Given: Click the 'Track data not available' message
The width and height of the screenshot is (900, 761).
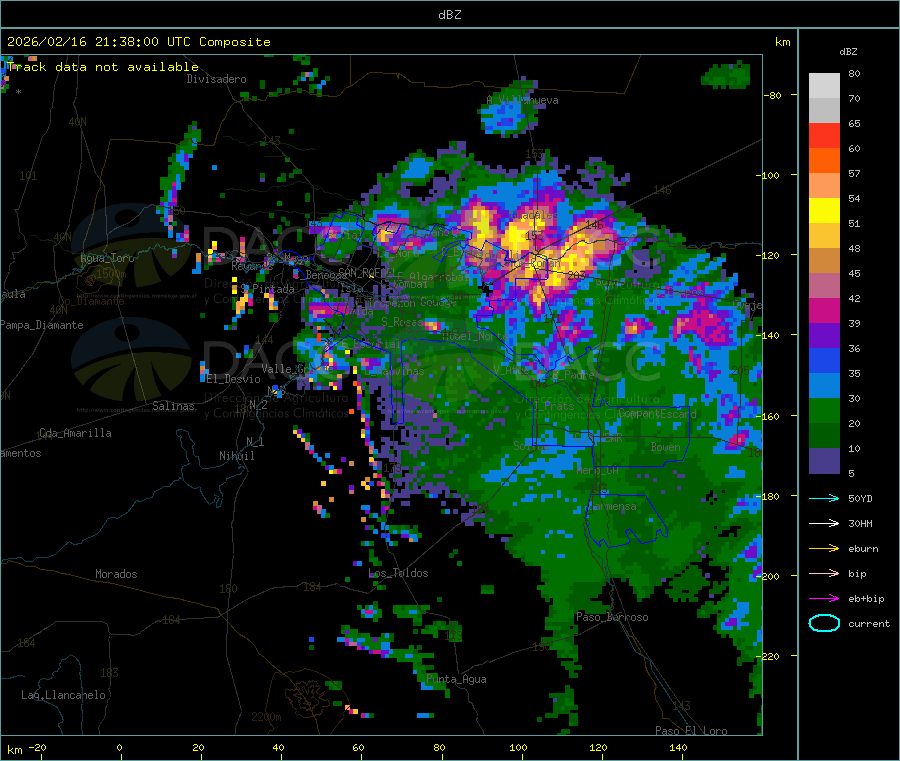Looking at the screenshot, I should pos(103,67).
